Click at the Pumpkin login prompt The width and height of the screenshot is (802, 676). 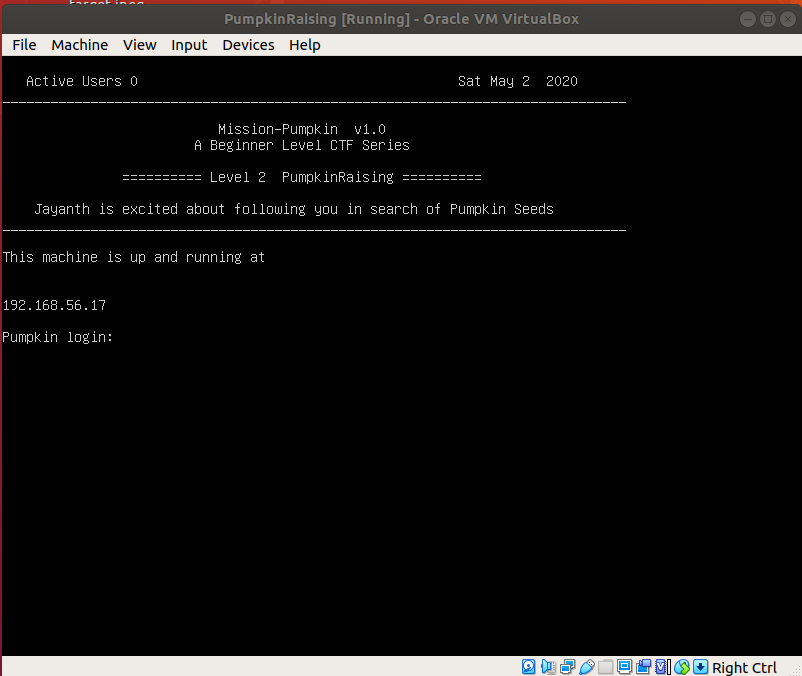coord(57,337)
